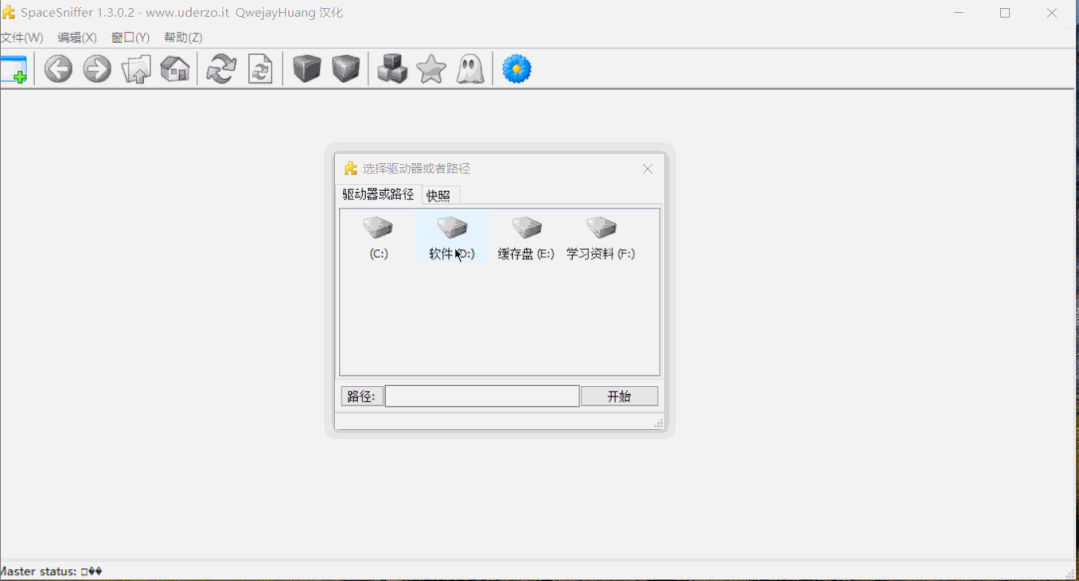Viewport: 1079px width, 581px height.
Task: Refresh the scan using the circular arrows icon
Action: point(220,68)
